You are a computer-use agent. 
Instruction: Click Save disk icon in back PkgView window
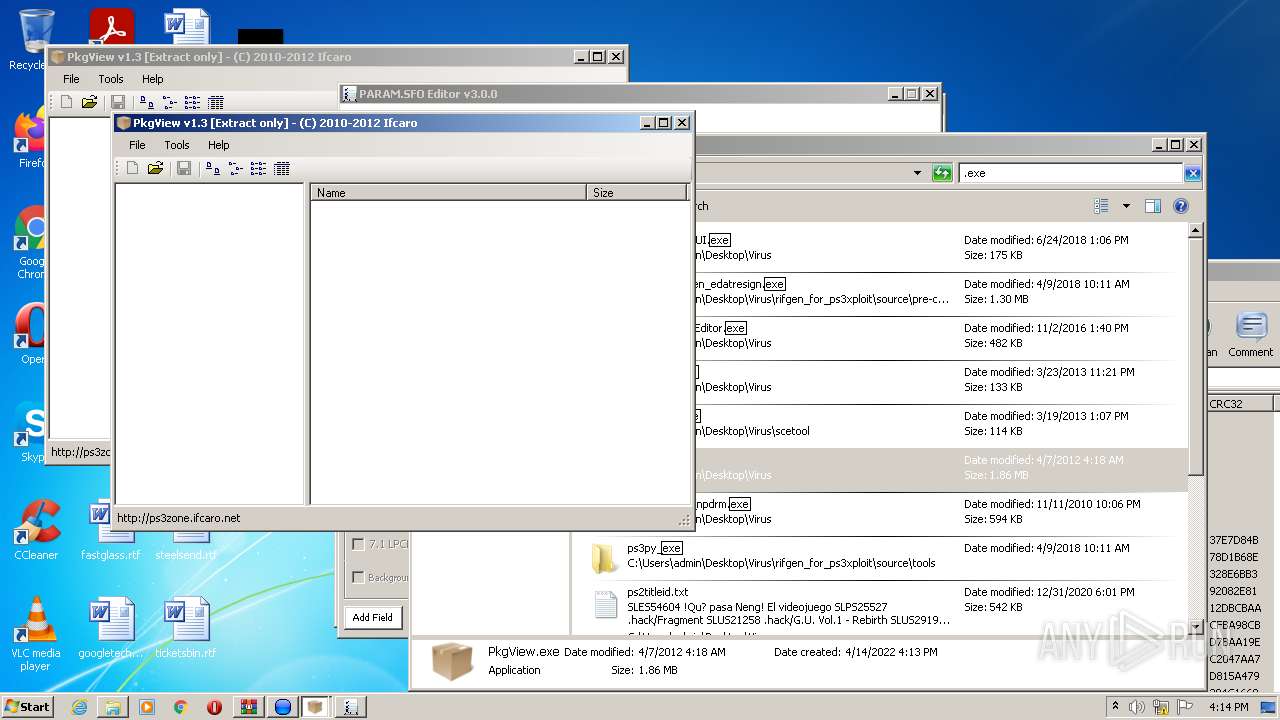tap(118, 102)
